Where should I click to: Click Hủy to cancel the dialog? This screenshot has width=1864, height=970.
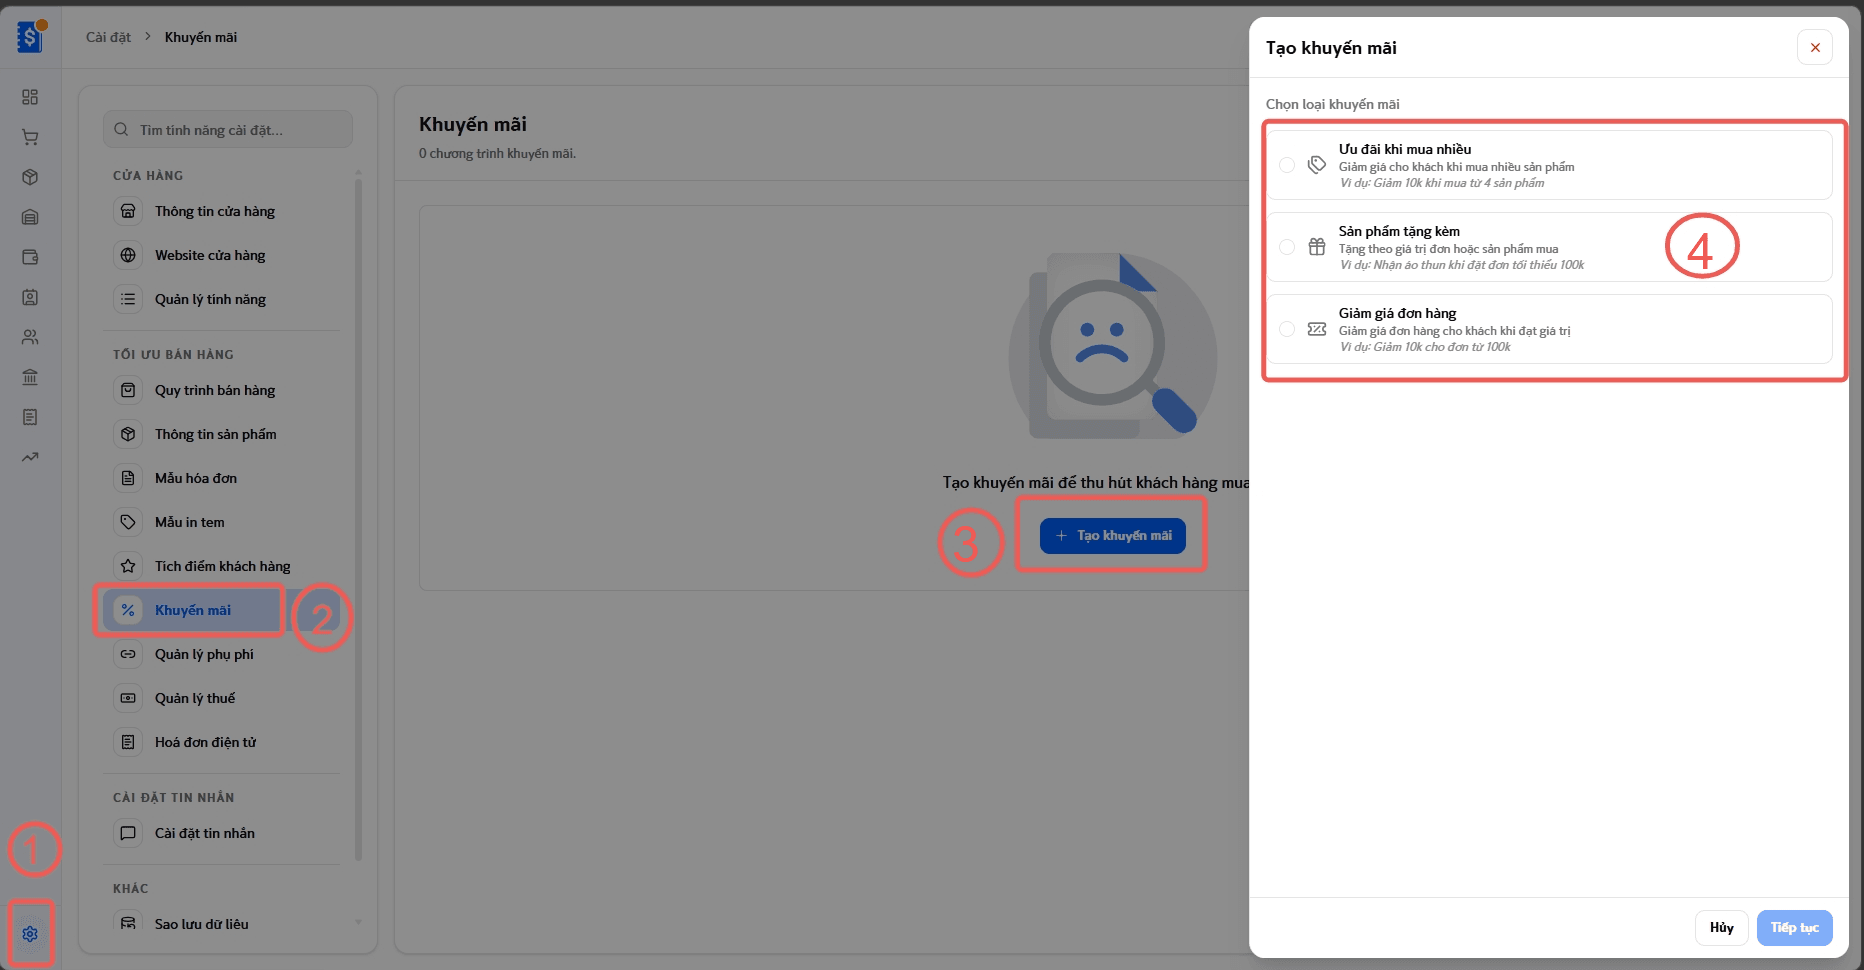point(1721,928)
